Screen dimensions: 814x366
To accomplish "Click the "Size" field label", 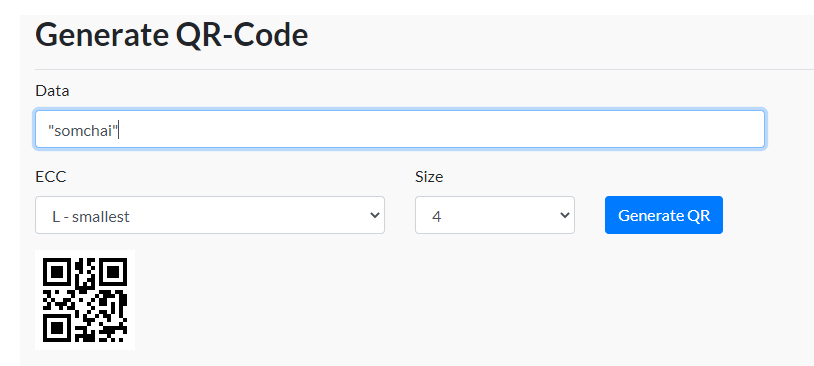I will pyautogui.click(x=429, y=177).
